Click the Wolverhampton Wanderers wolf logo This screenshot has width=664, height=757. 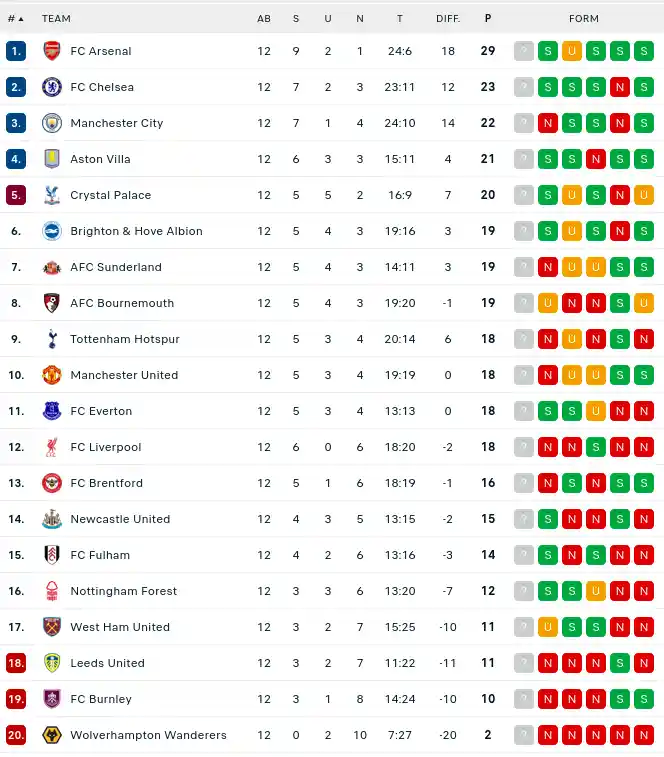pos(52,735)
